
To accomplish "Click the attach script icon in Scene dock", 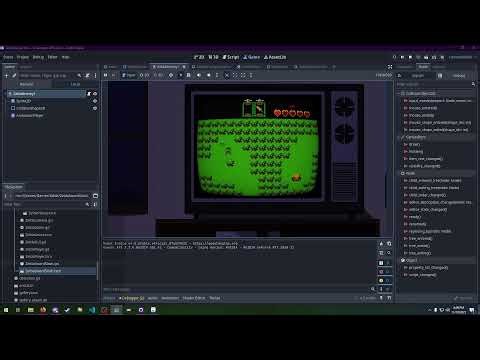I will tap(87, 76).
